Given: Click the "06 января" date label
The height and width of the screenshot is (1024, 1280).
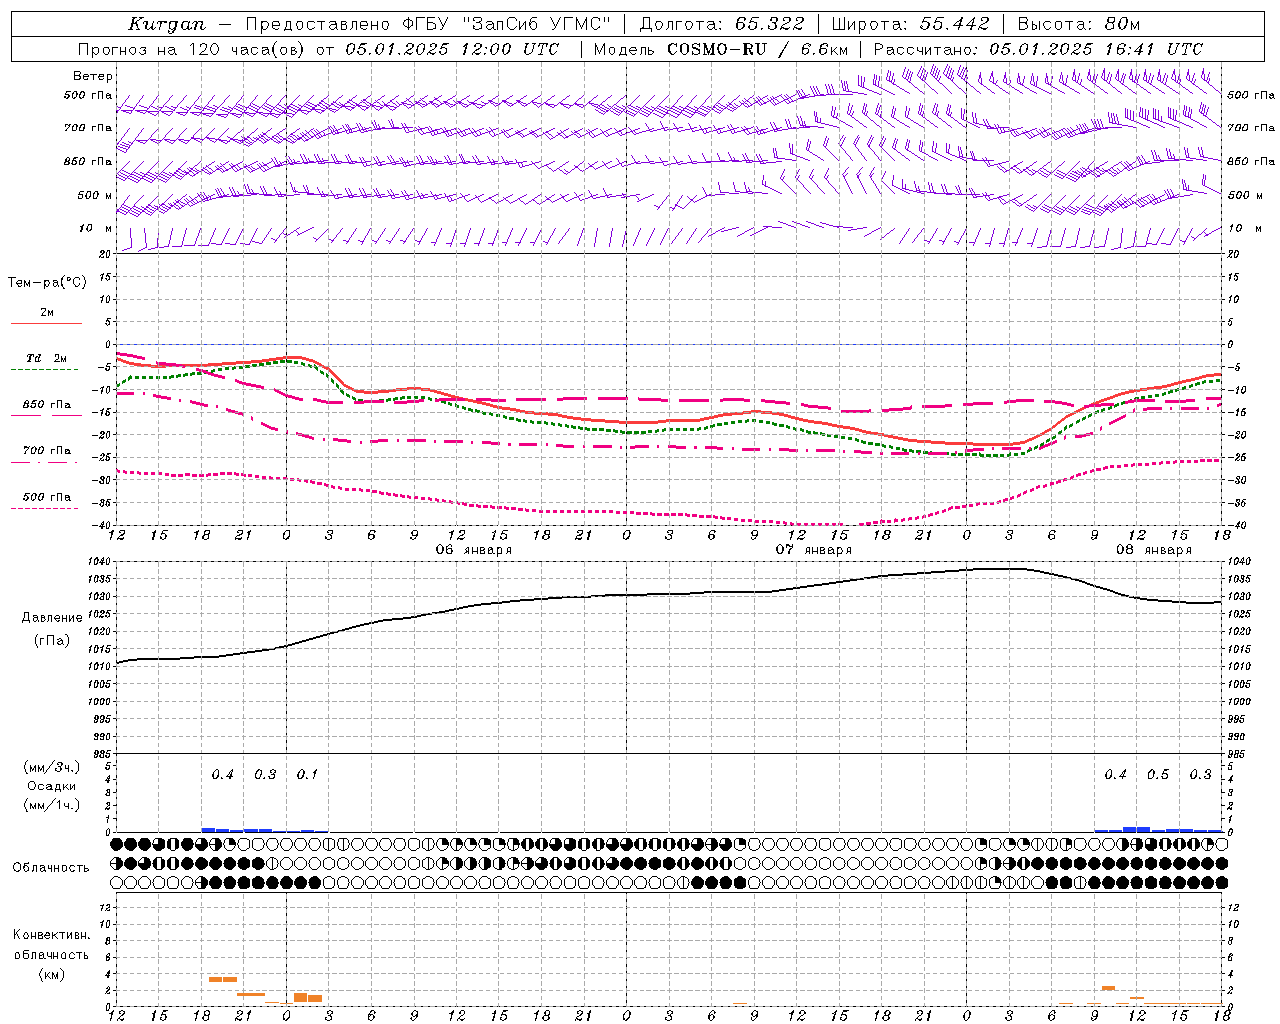Looking at the screenshot, I should point(474,550).
